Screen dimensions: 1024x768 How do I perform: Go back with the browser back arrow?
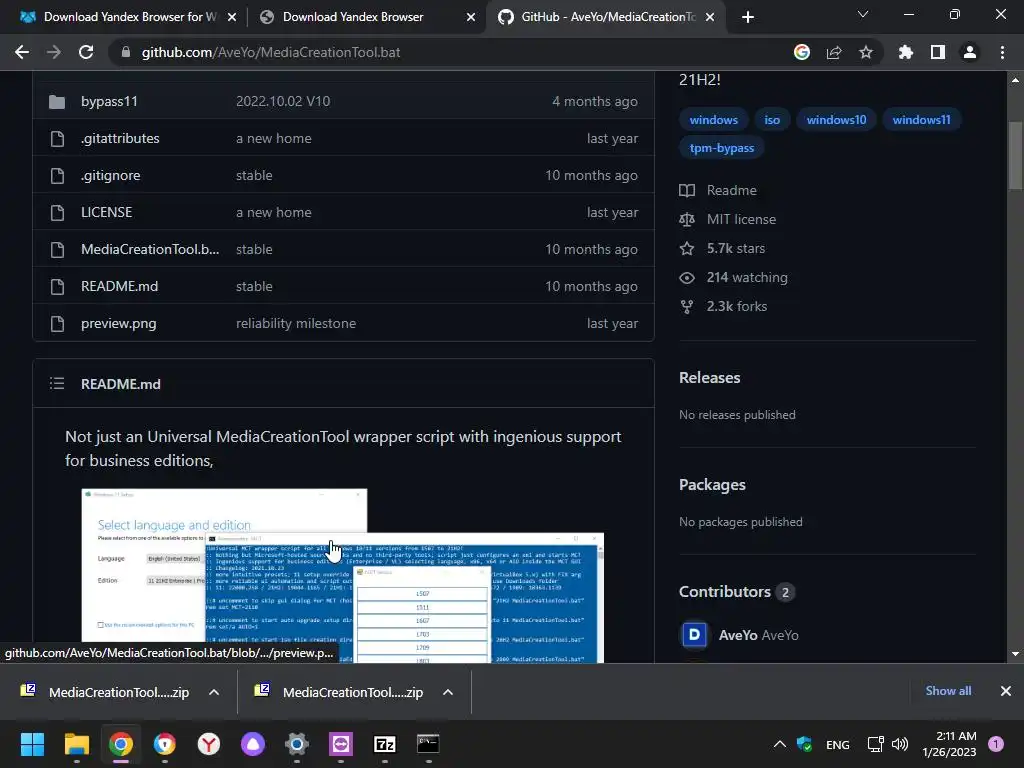pos(22,52)
